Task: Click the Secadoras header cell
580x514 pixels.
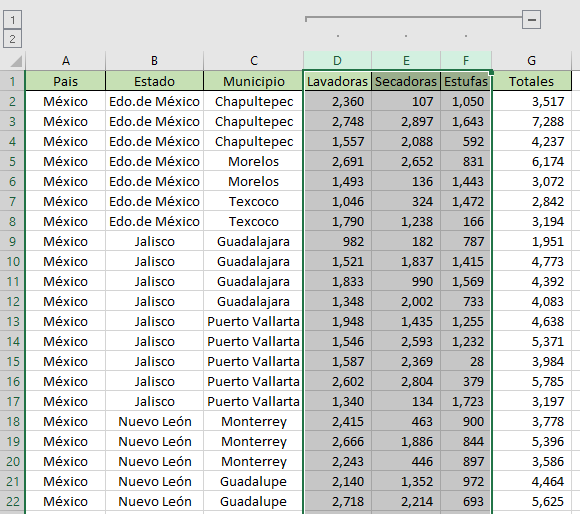Action: pos(406,81)
